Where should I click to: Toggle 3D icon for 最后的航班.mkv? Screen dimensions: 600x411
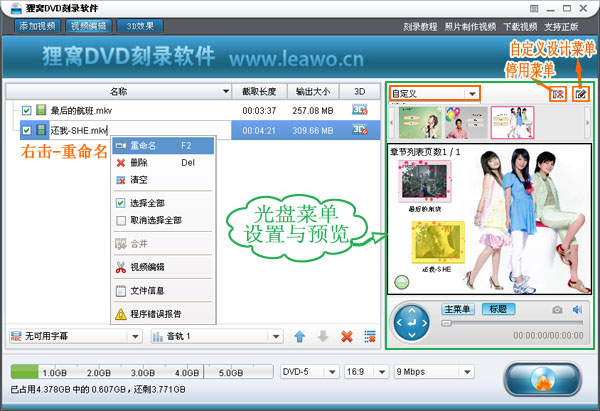[360, 110]
